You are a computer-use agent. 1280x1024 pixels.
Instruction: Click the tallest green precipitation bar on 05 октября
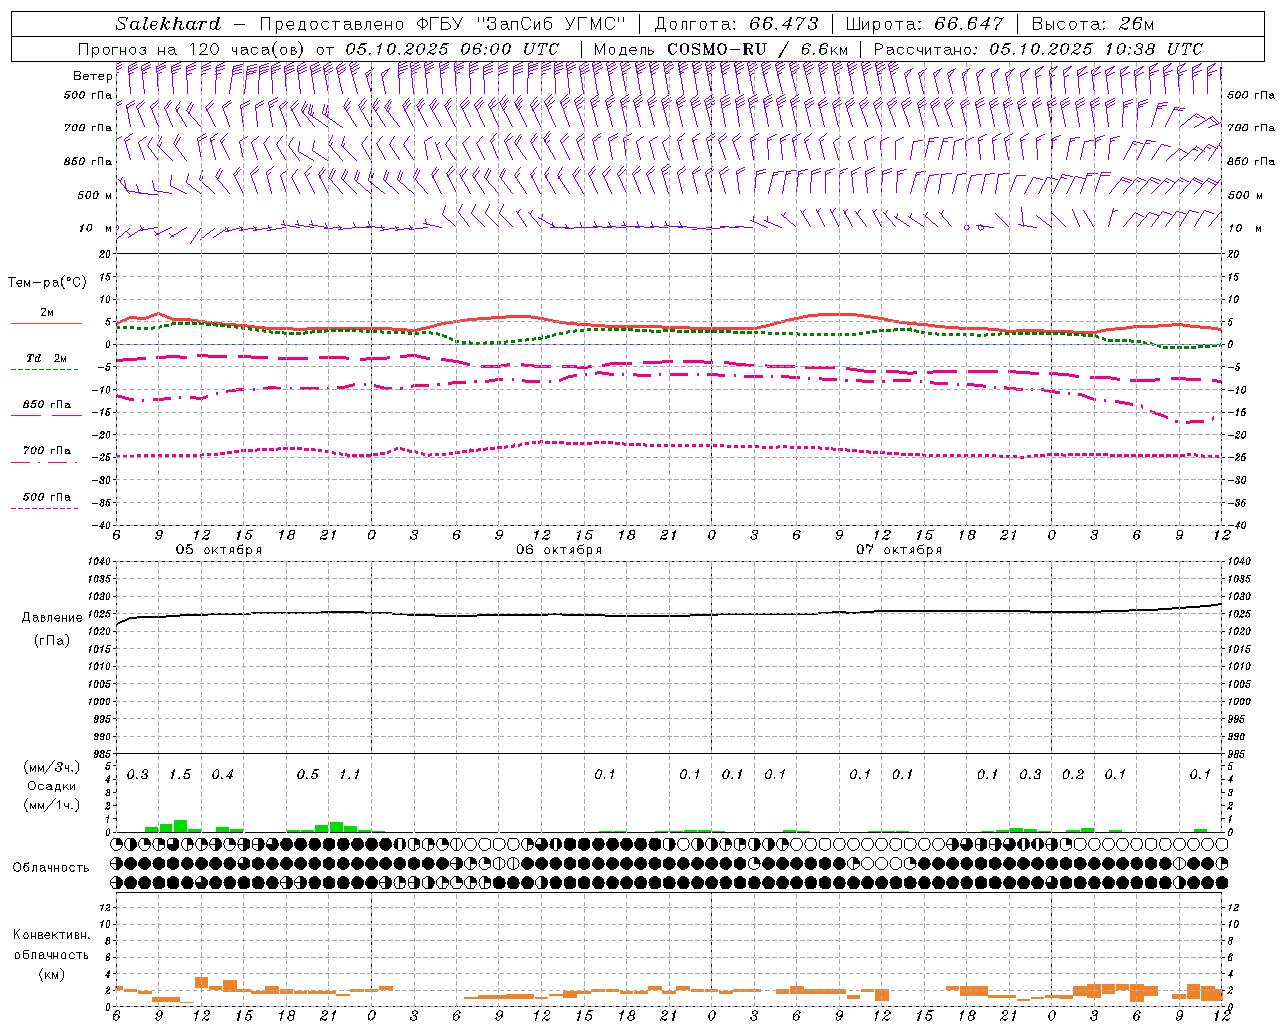point(181,826)
